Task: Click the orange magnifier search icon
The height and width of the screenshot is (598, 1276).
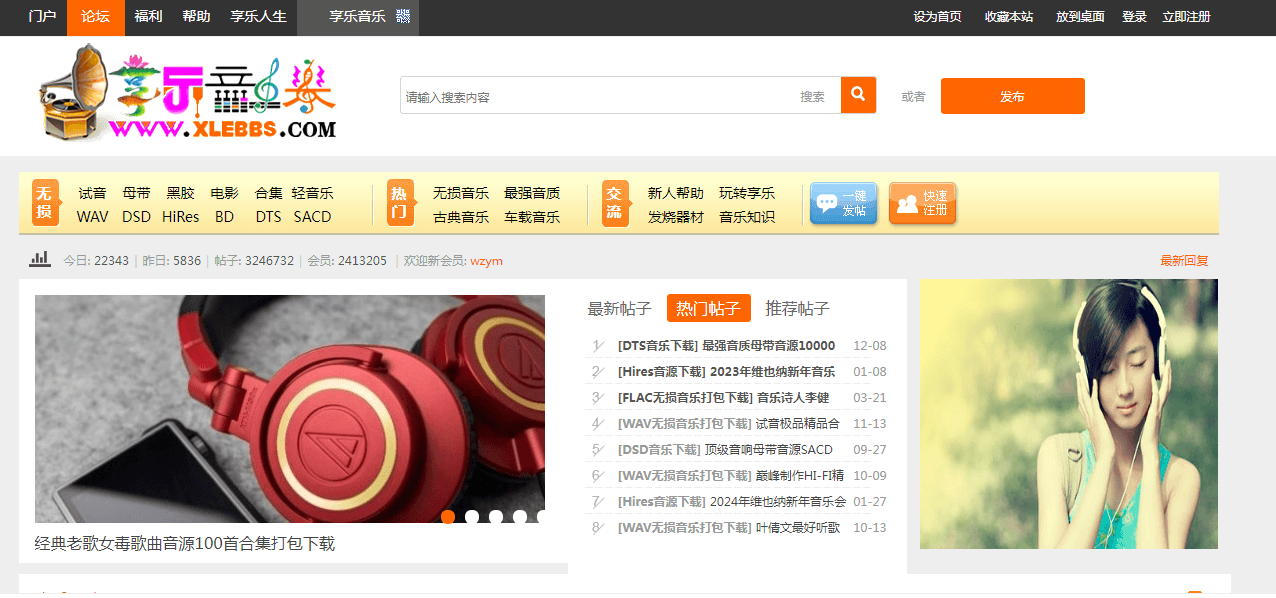Action: pyautogui.click(x=858, y=95)
